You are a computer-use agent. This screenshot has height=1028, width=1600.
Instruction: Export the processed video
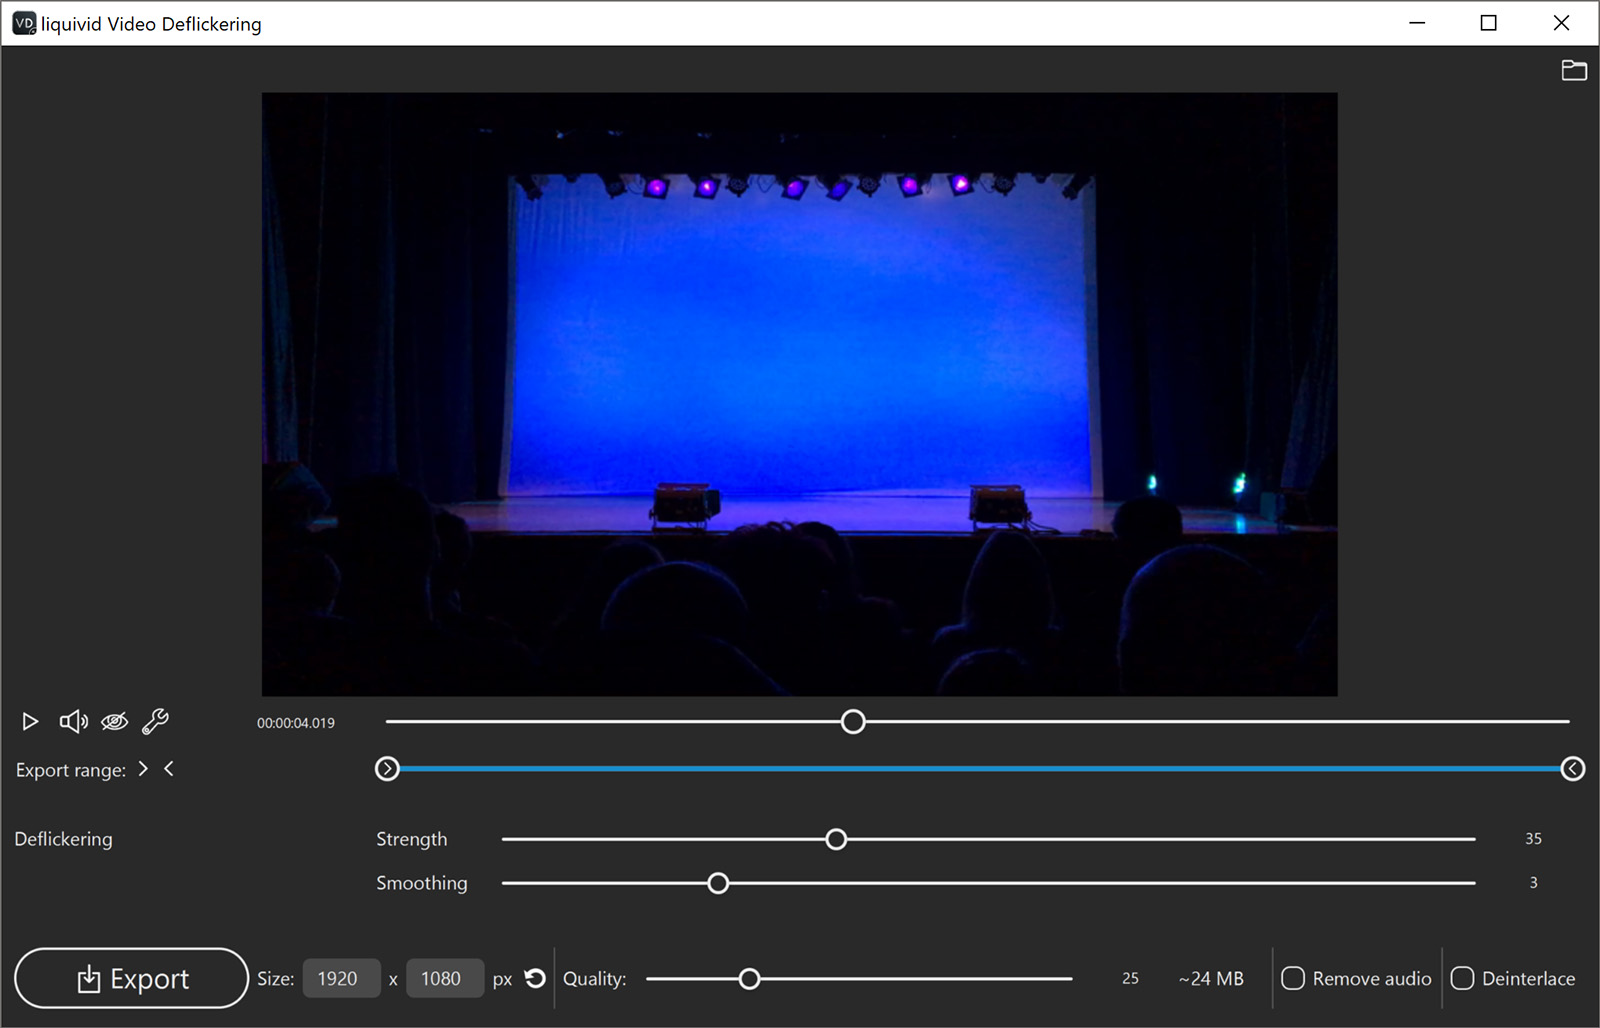(131, 978)
